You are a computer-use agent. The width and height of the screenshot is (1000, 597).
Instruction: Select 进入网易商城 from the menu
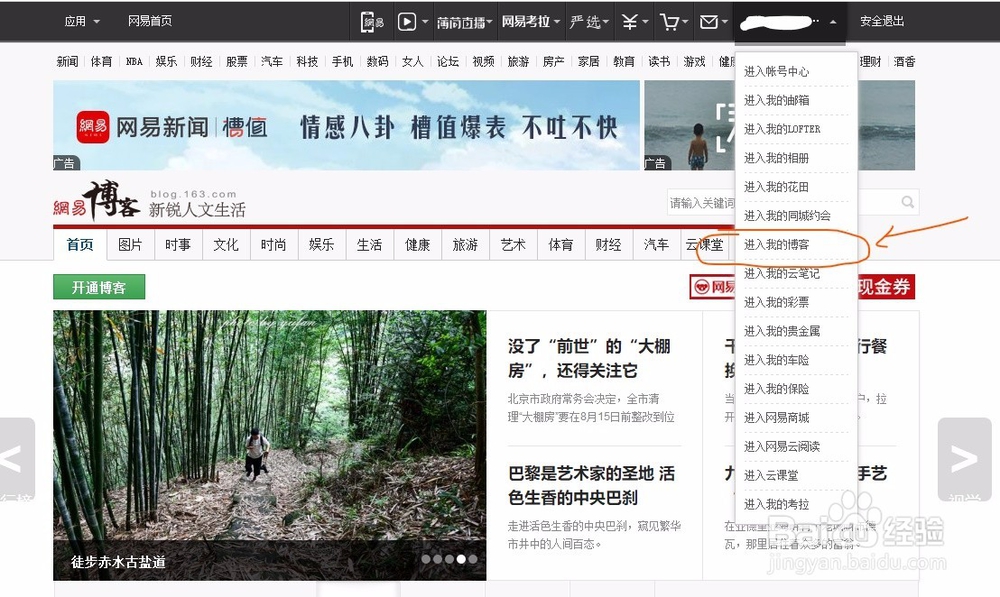[776, 418]
